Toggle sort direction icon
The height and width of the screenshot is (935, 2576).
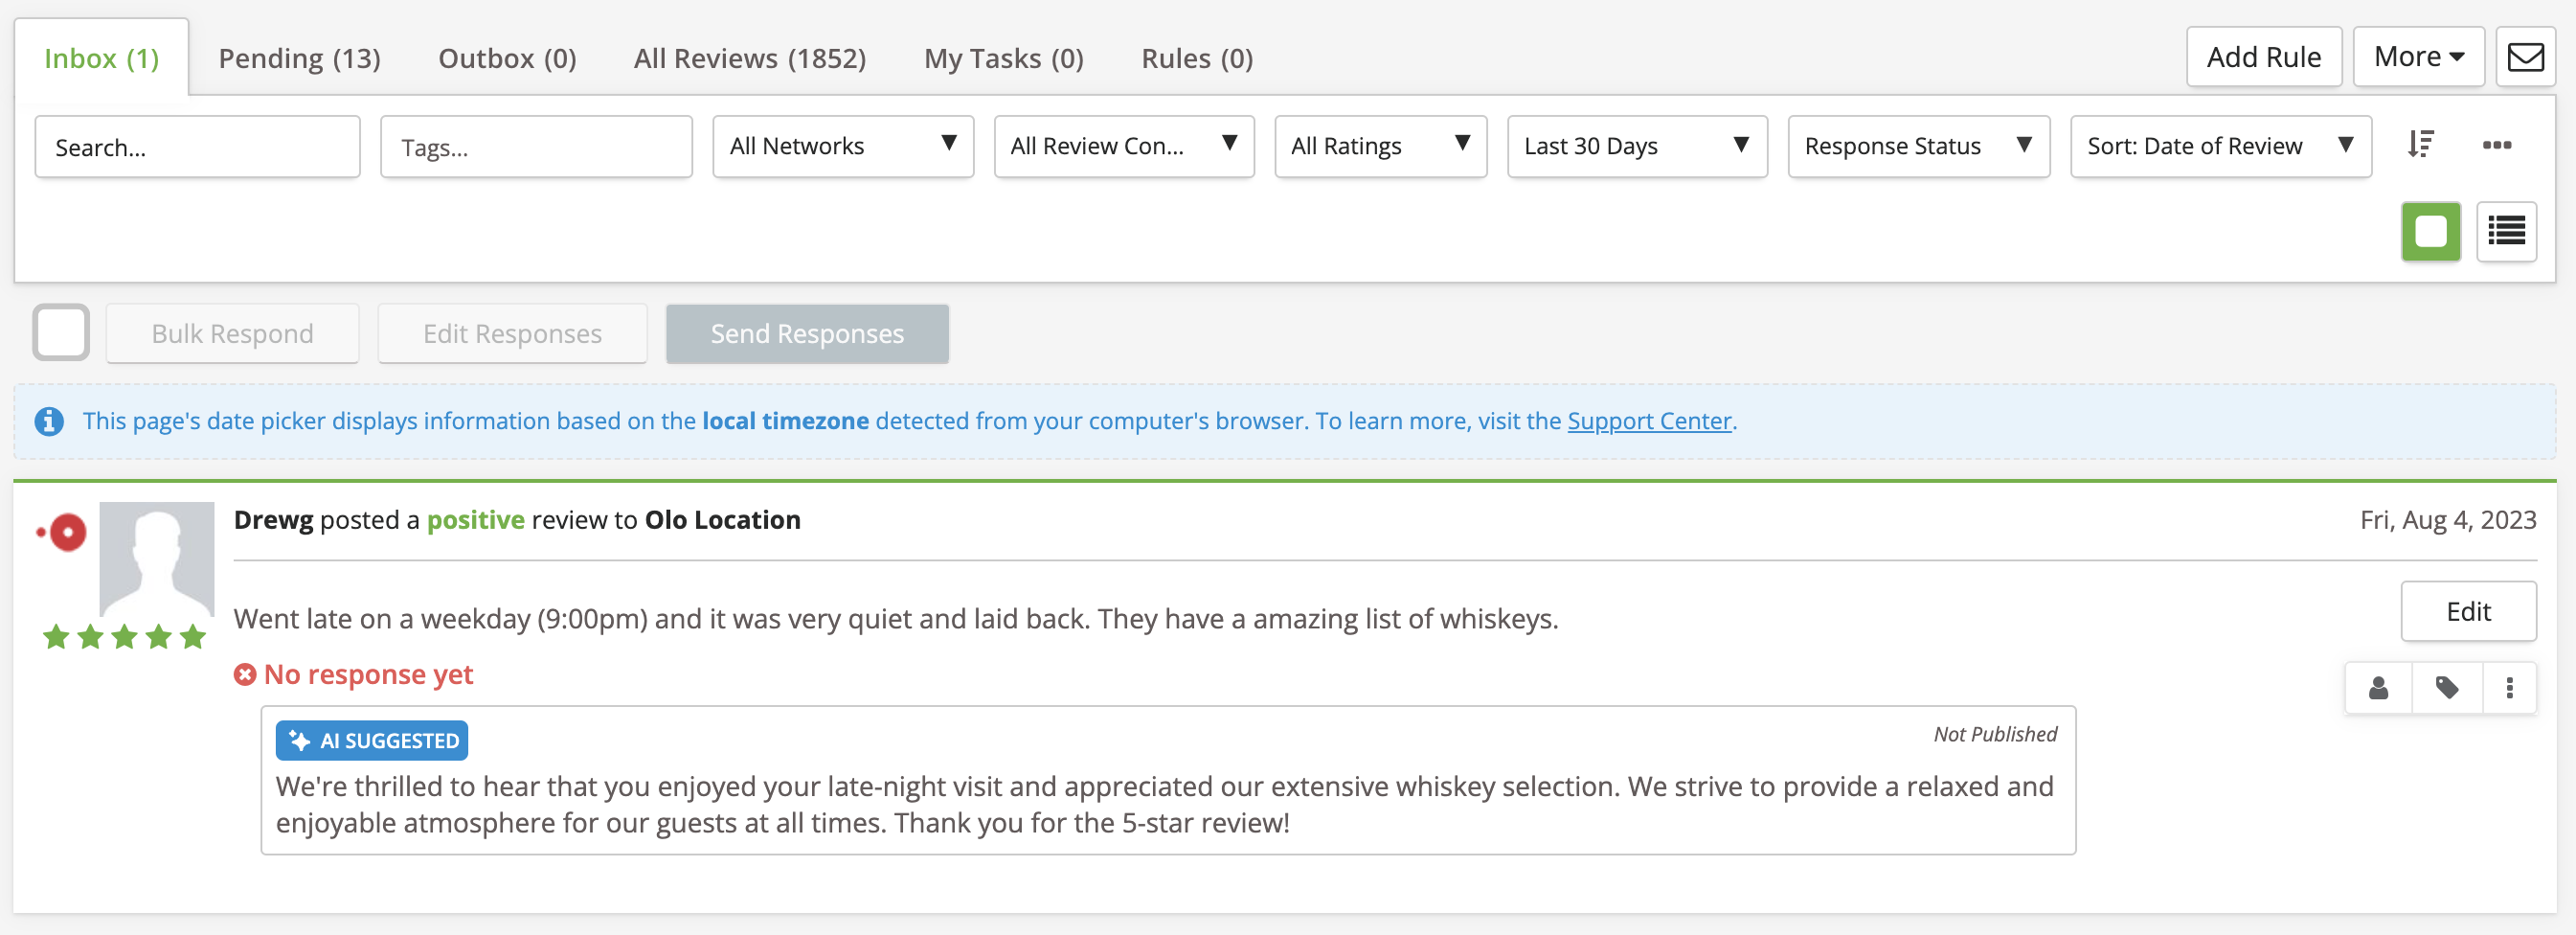(2421, 145)
